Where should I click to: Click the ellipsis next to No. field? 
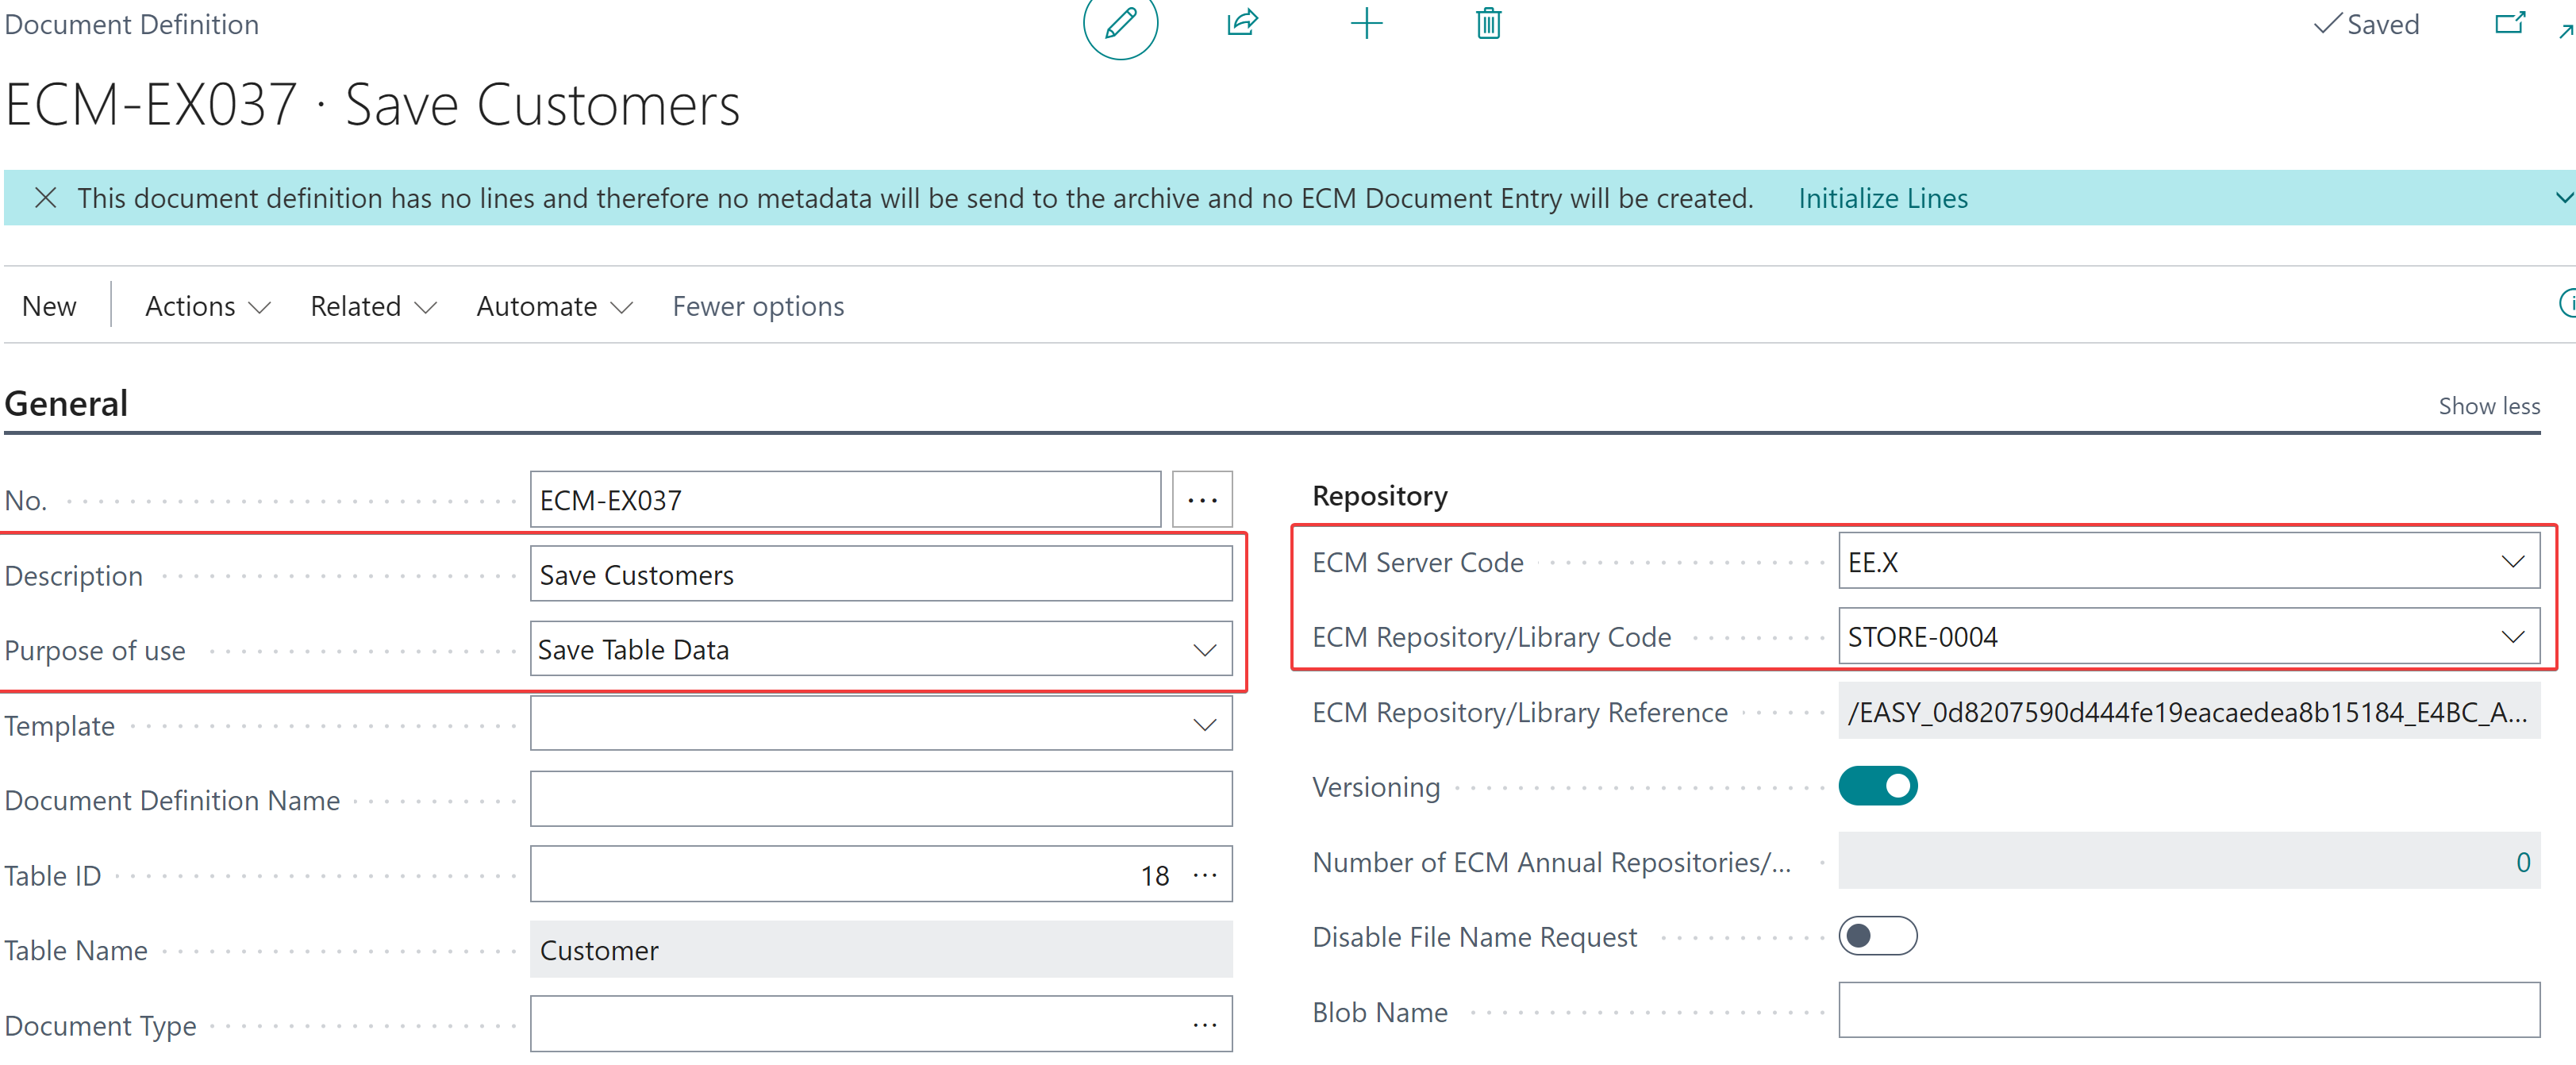1202,499
